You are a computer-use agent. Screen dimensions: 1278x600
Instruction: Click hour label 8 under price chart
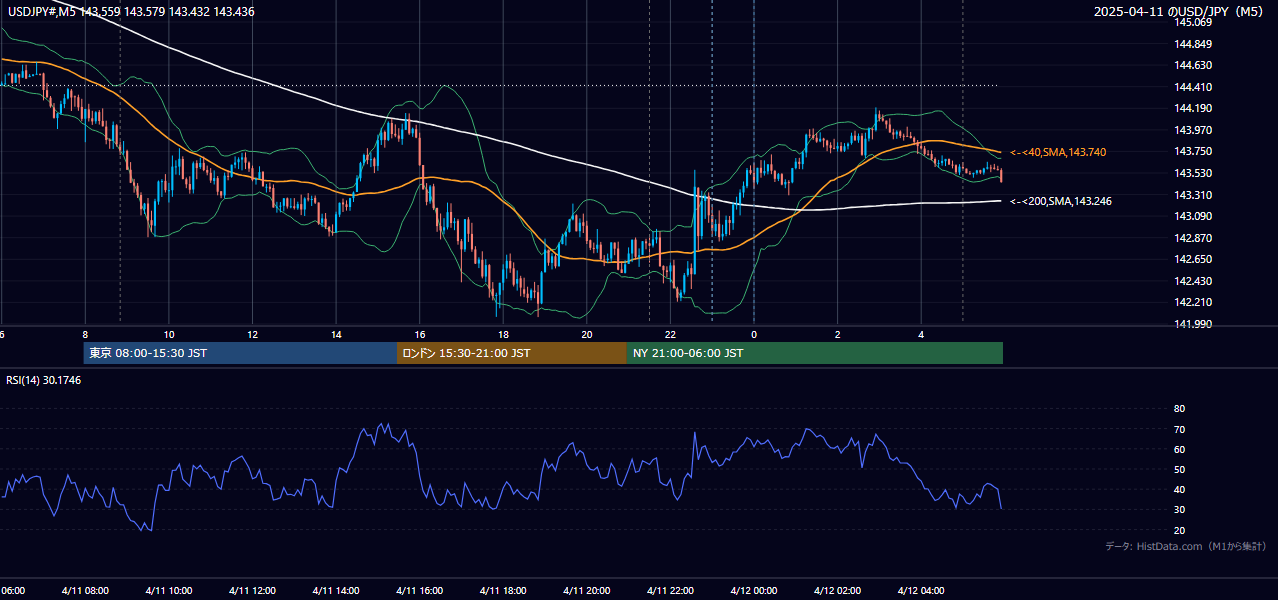point(86,334)
